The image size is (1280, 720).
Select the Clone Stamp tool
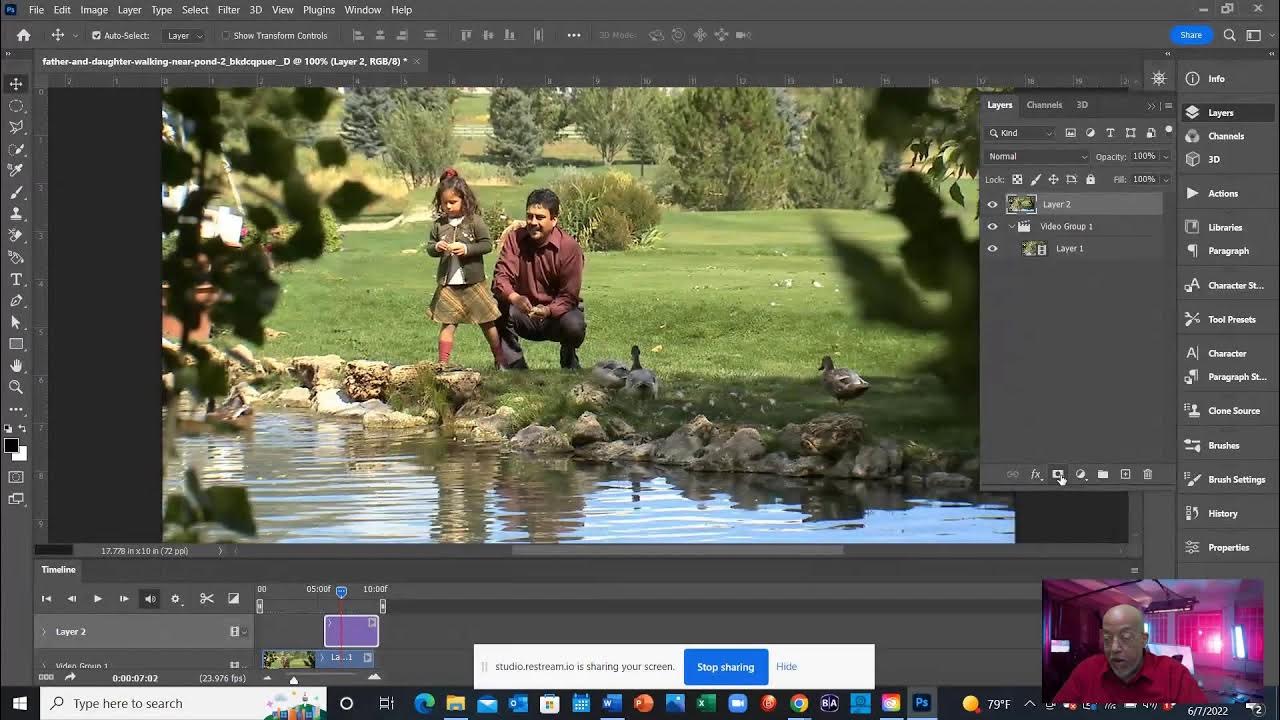pyautogui.click(x=16, y=214)
